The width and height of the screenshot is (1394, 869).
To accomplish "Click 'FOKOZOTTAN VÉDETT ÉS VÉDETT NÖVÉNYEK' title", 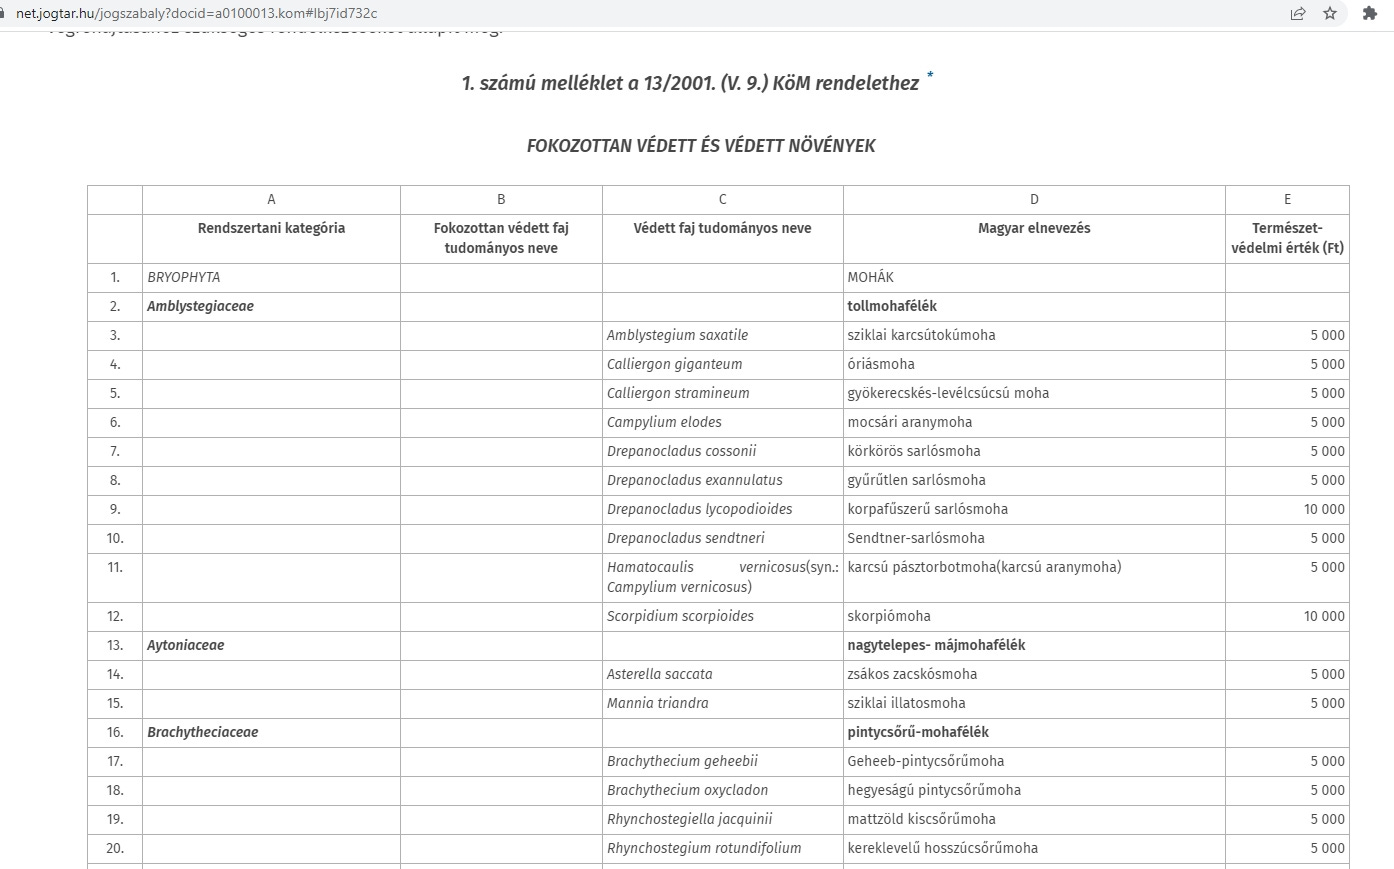I will point(701,146).
